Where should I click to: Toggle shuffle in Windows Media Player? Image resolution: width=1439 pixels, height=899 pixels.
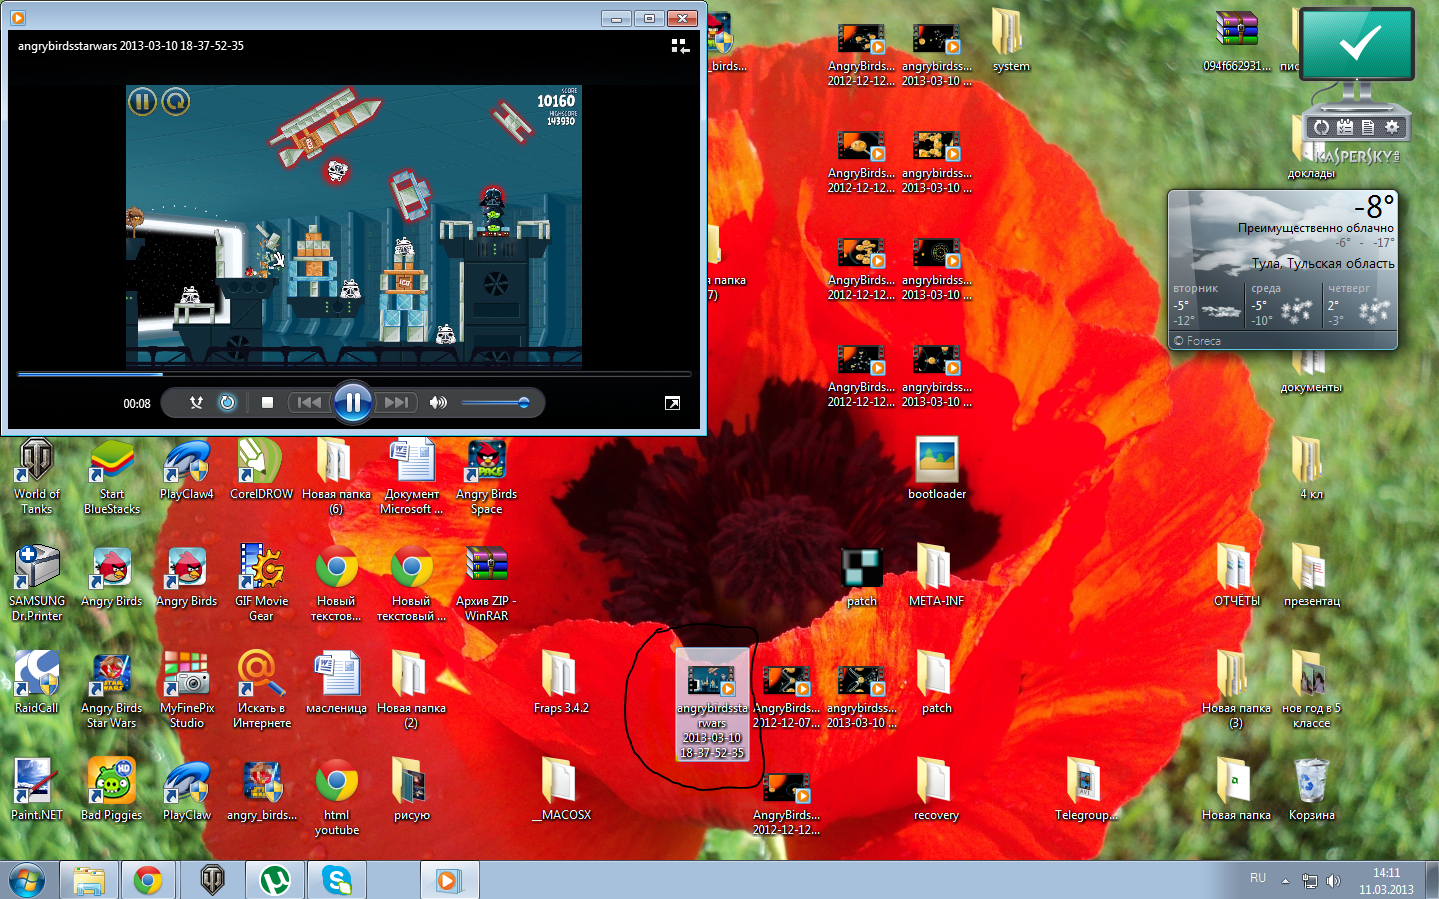[196, 403]
